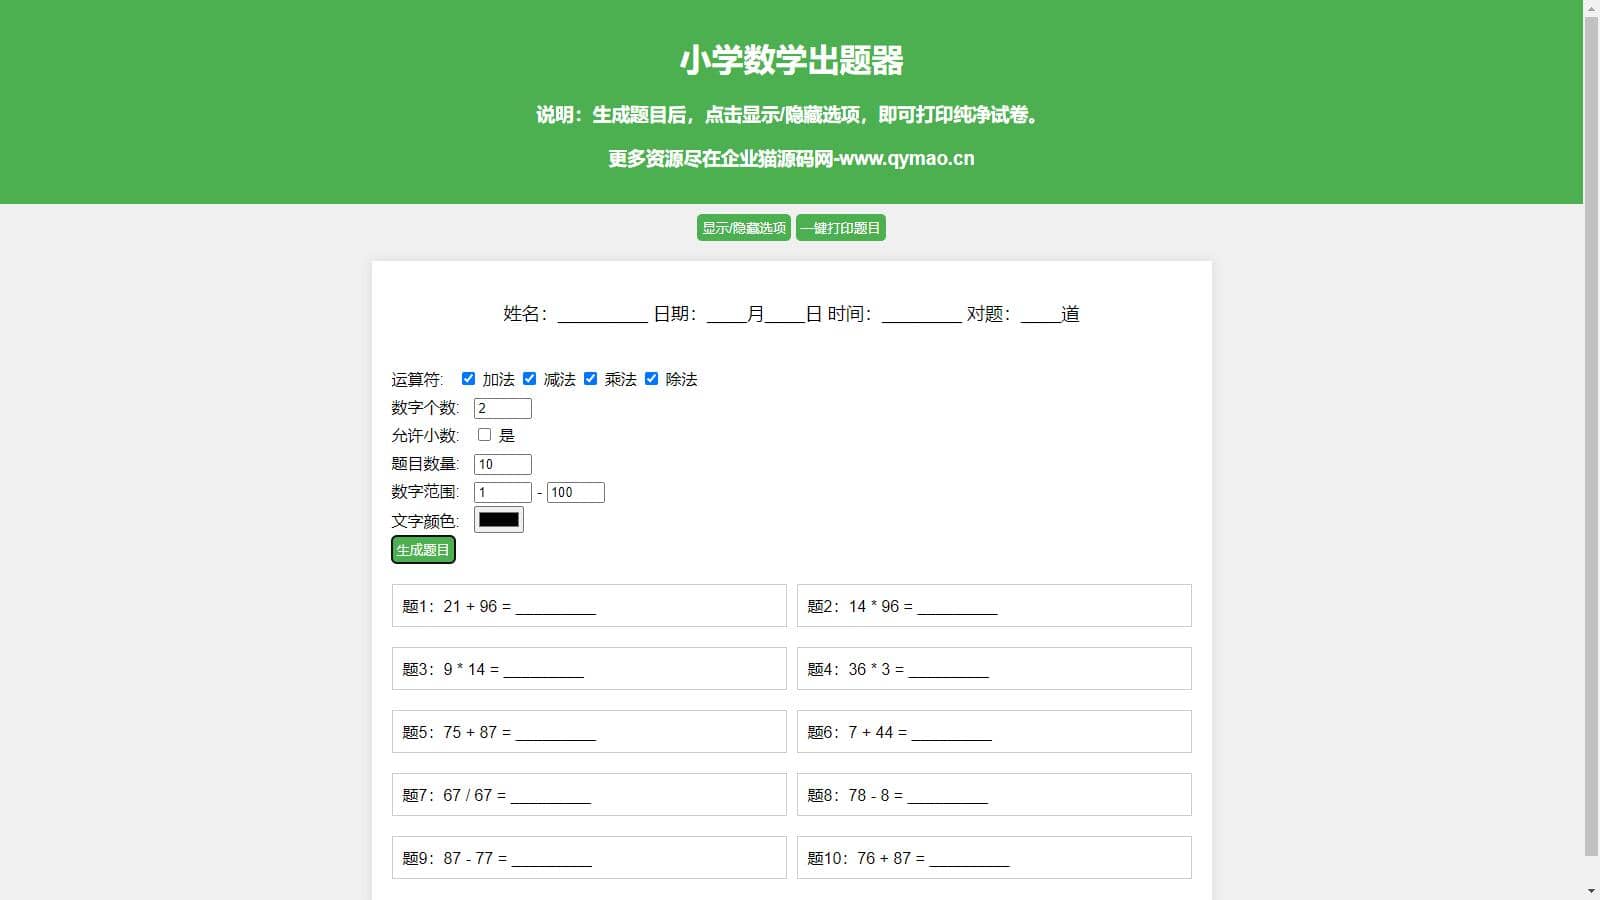The image size is (1600, 900).
Task: Focus the 数字个数 number count field
Action: (502, 408)
